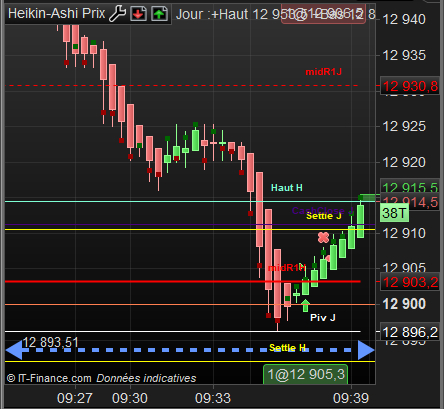Click the left blue arrow at 12 893,51 line
This screenshot has height=409, width=444.
[14, 350]
